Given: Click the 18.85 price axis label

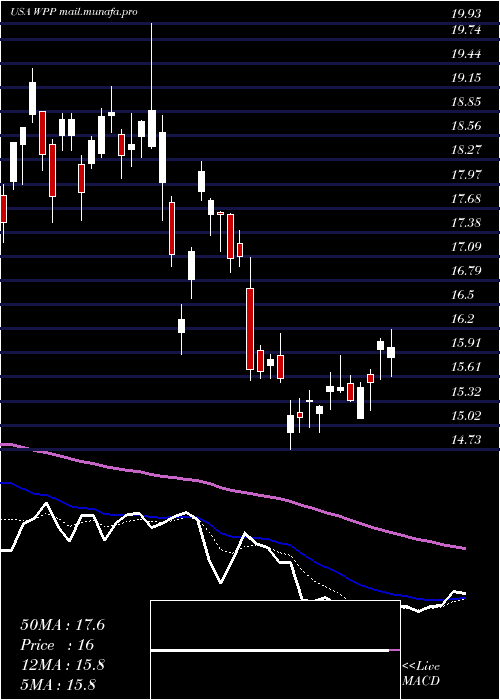Looking at the screenshot, I should click(x=466, y=102).
